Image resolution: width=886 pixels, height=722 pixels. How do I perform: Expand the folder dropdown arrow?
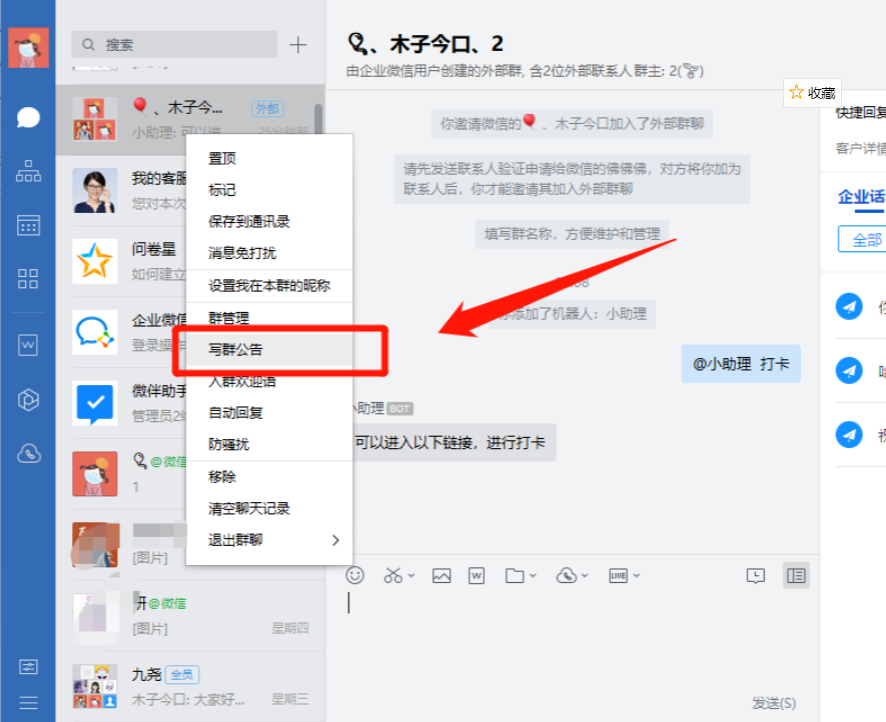pyautogui.click(x=533, y=576)
